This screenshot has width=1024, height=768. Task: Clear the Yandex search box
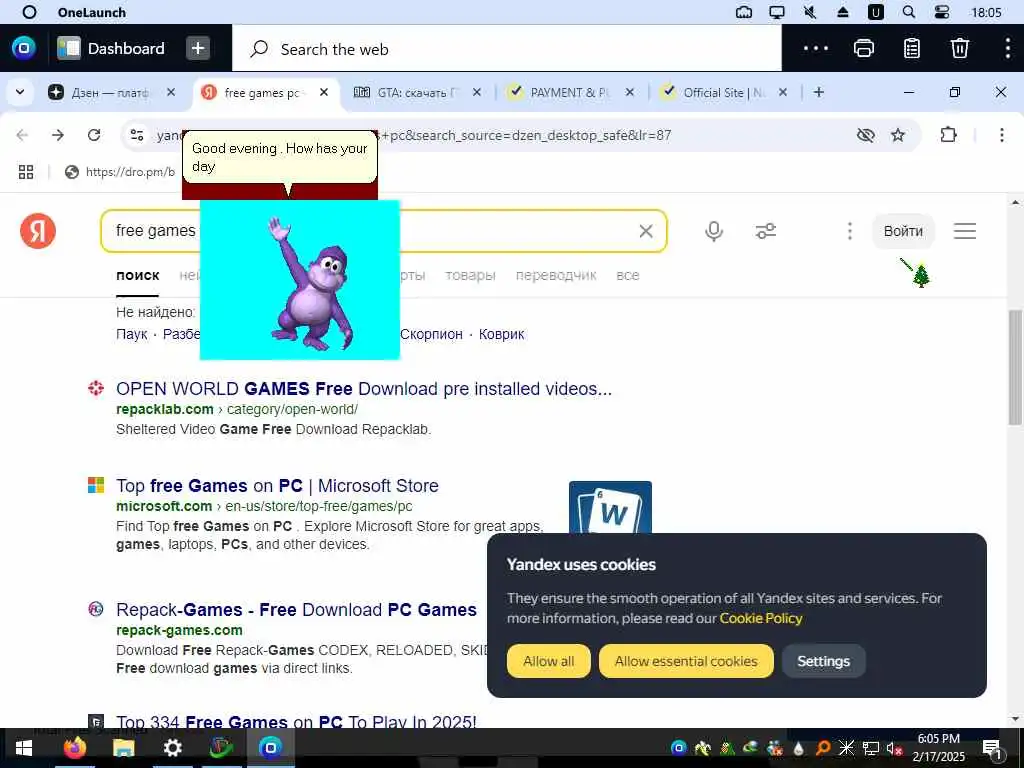pyautogui.click(x=646, y=231)
